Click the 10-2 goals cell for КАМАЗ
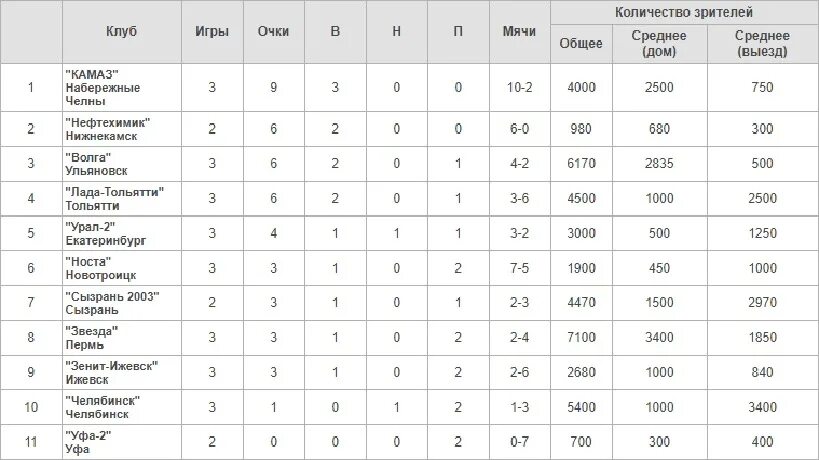The width and height of the screenshot is (819, 460). point(519,87)
